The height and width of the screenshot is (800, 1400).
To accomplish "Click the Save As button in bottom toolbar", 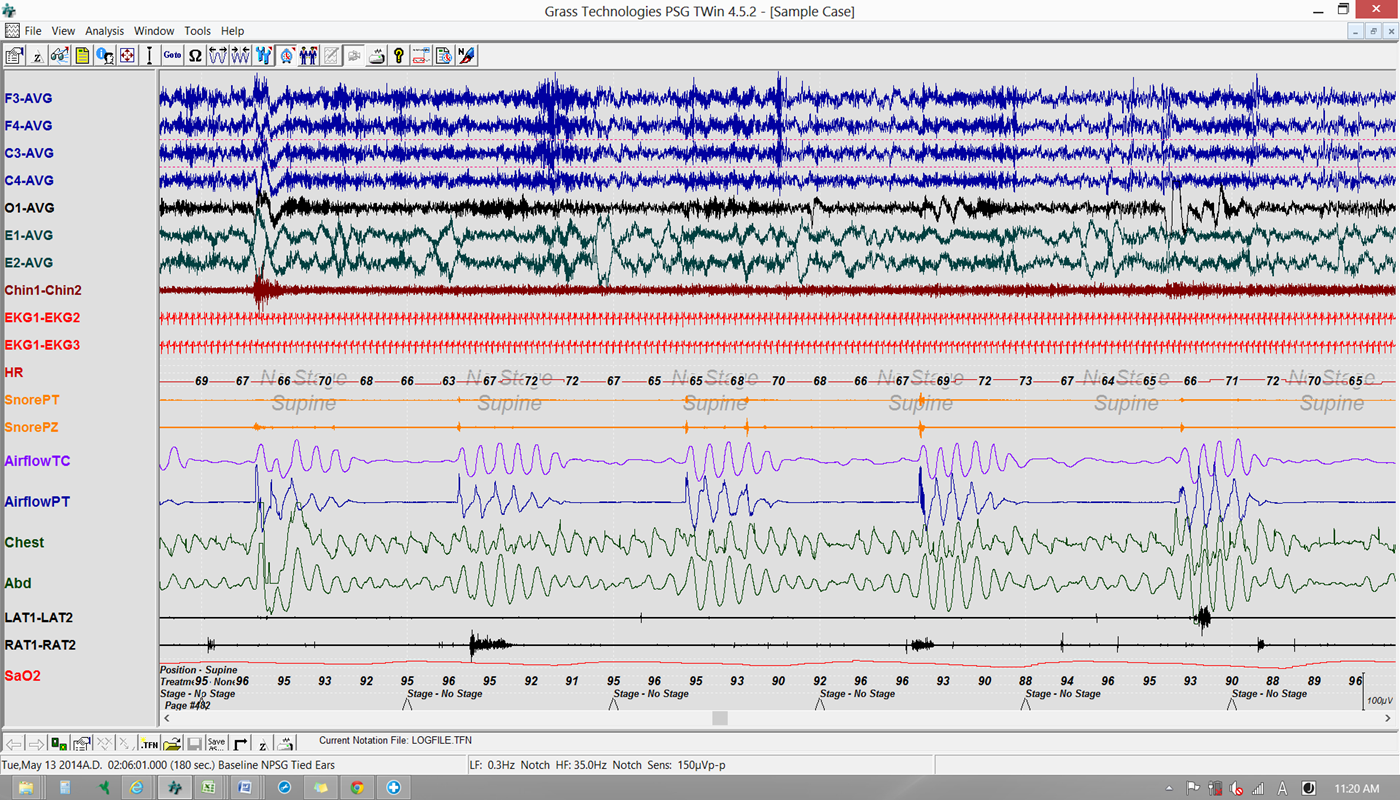I will (x=217, y=744).
